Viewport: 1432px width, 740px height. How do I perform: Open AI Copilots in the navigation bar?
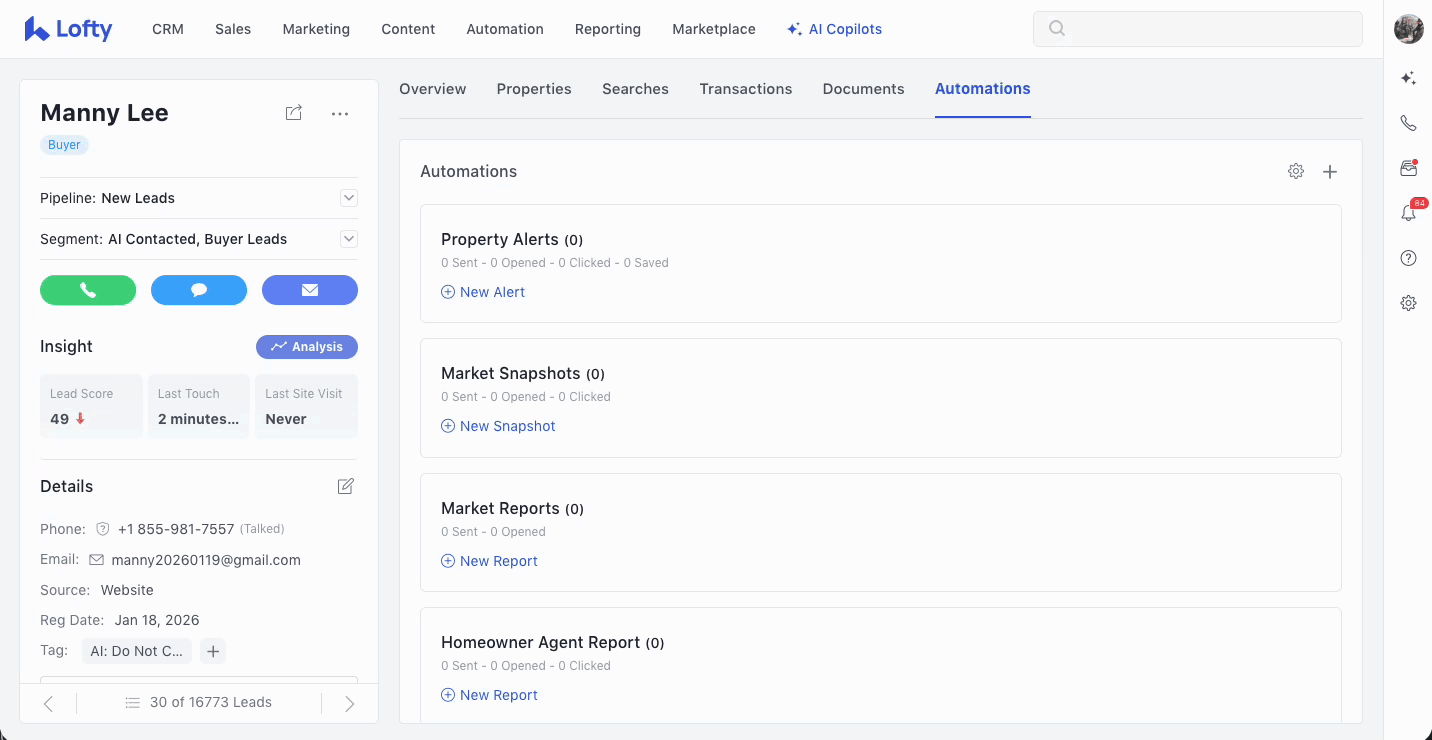pos(834,29)
